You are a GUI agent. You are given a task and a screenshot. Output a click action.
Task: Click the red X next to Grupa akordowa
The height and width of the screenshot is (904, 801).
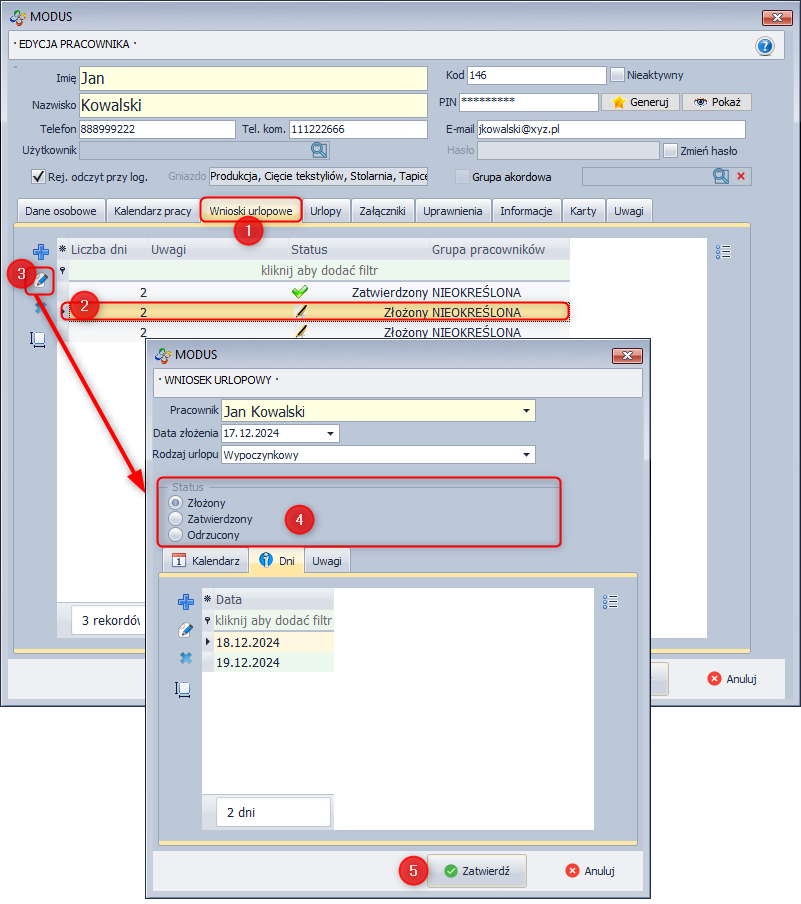[x=741, y=176]
